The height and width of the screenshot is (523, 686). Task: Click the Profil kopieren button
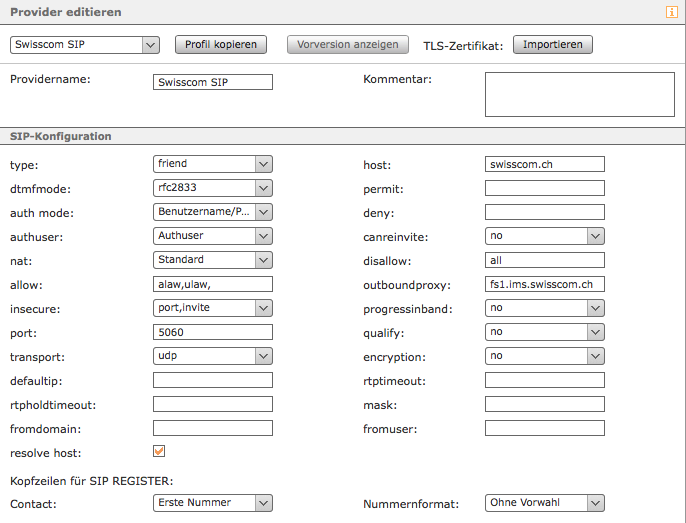(221, 44)
